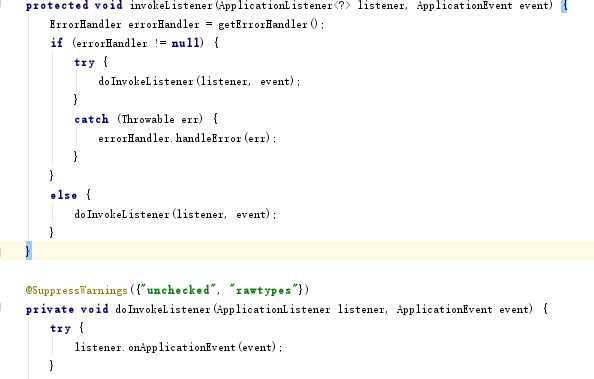
Task: Click the getErrorHandler() call
Action: [268, 24]
